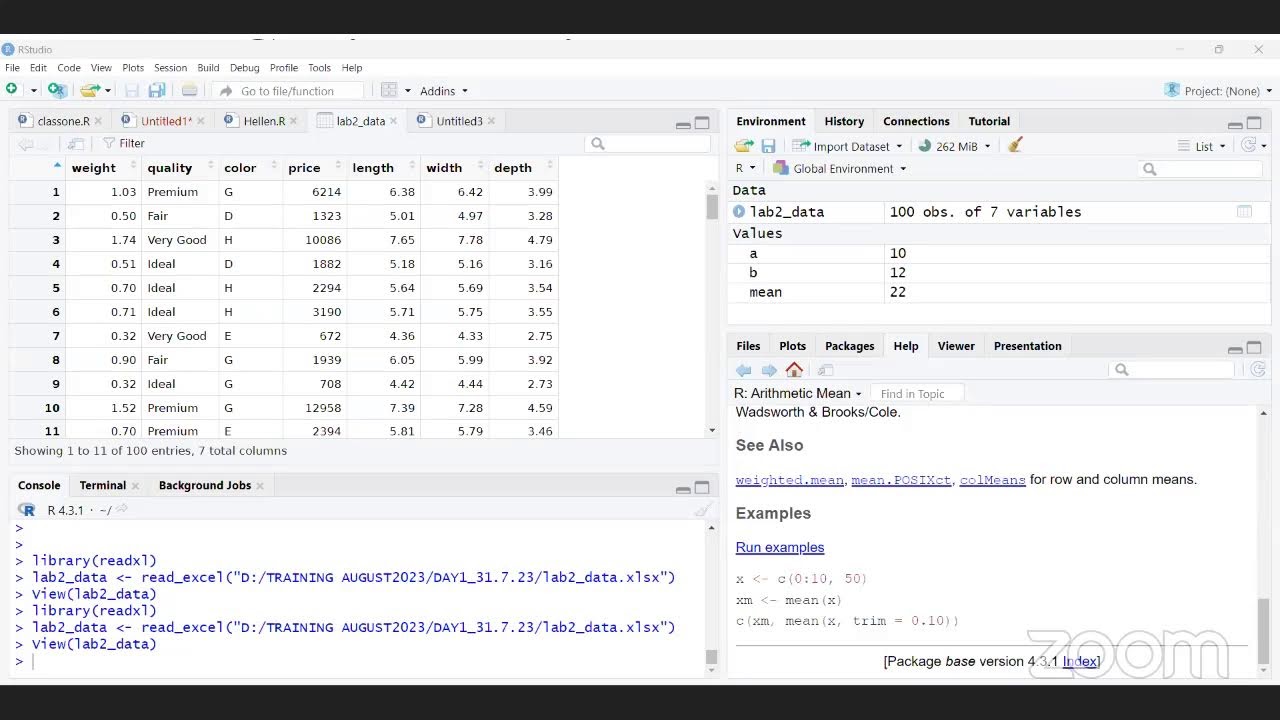Viewport: 1280px width, 720px height.
Task: View the console's current working directory
Action: pos(122,510)
